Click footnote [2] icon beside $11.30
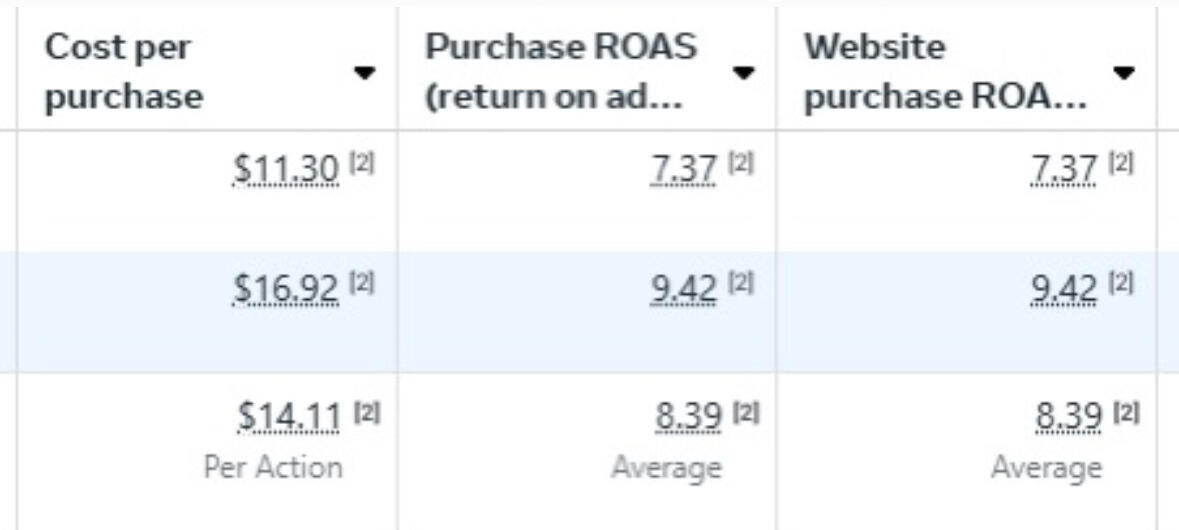Viewport: 1179px width, 530px height. 362,162
